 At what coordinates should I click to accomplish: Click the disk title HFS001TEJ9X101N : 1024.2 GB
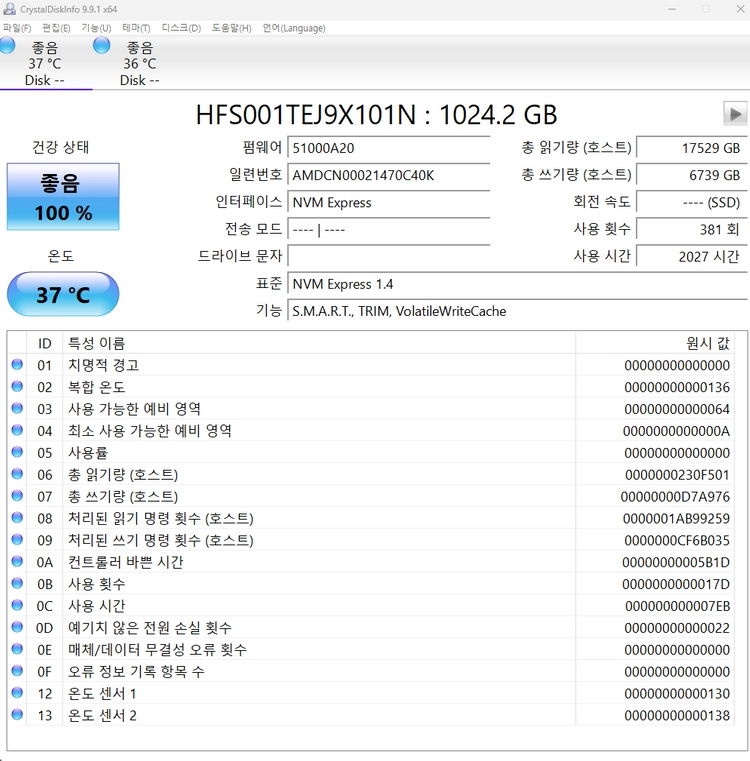point(376,115)
